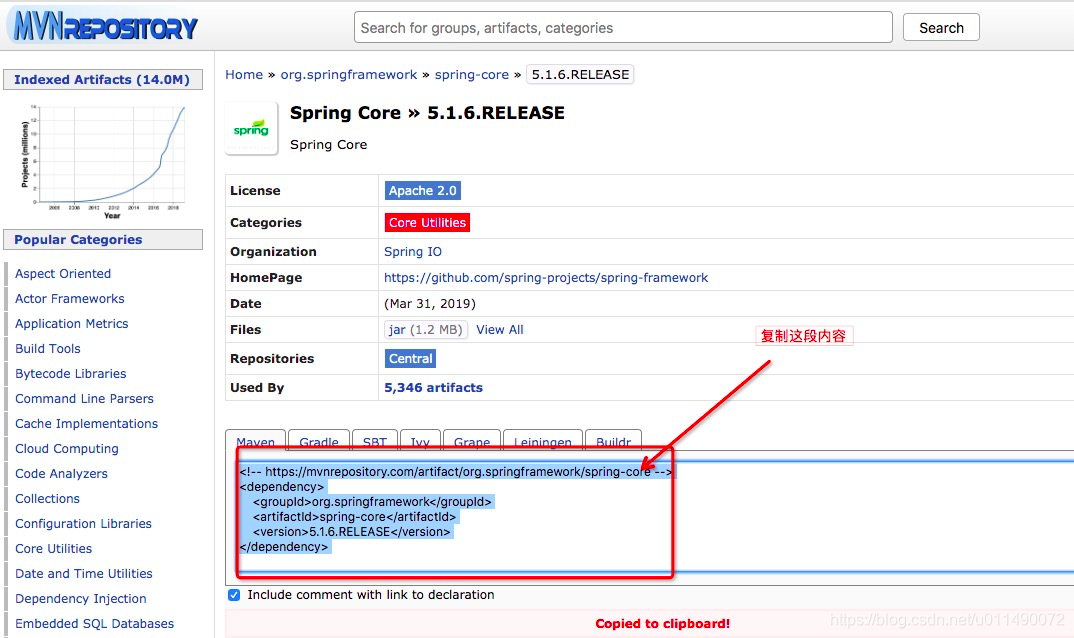Toggle Include comment with link to declaration
1074x638 pixels.
click(234, 595)
